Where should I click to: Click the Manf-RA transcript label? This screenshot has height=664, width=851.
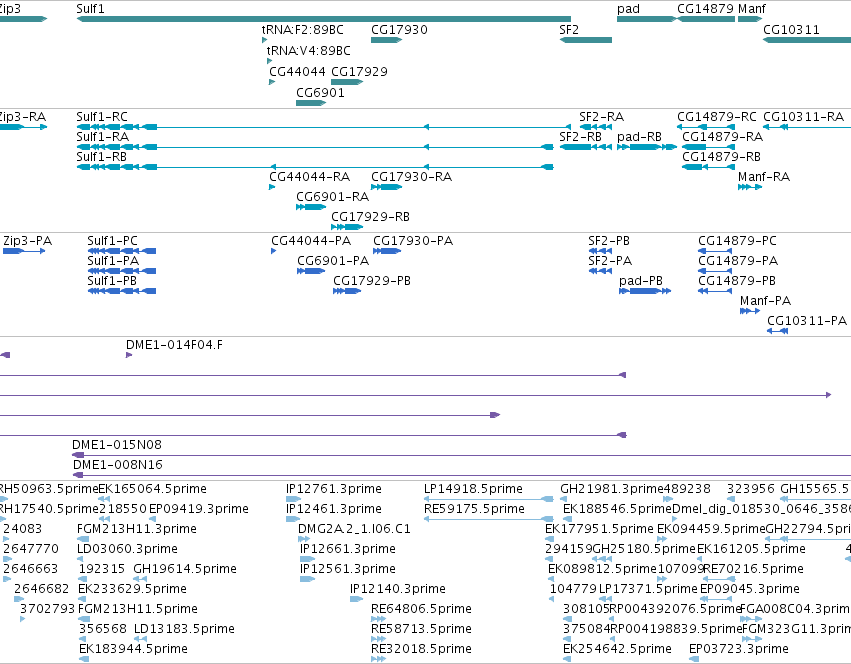coord(764,177)
